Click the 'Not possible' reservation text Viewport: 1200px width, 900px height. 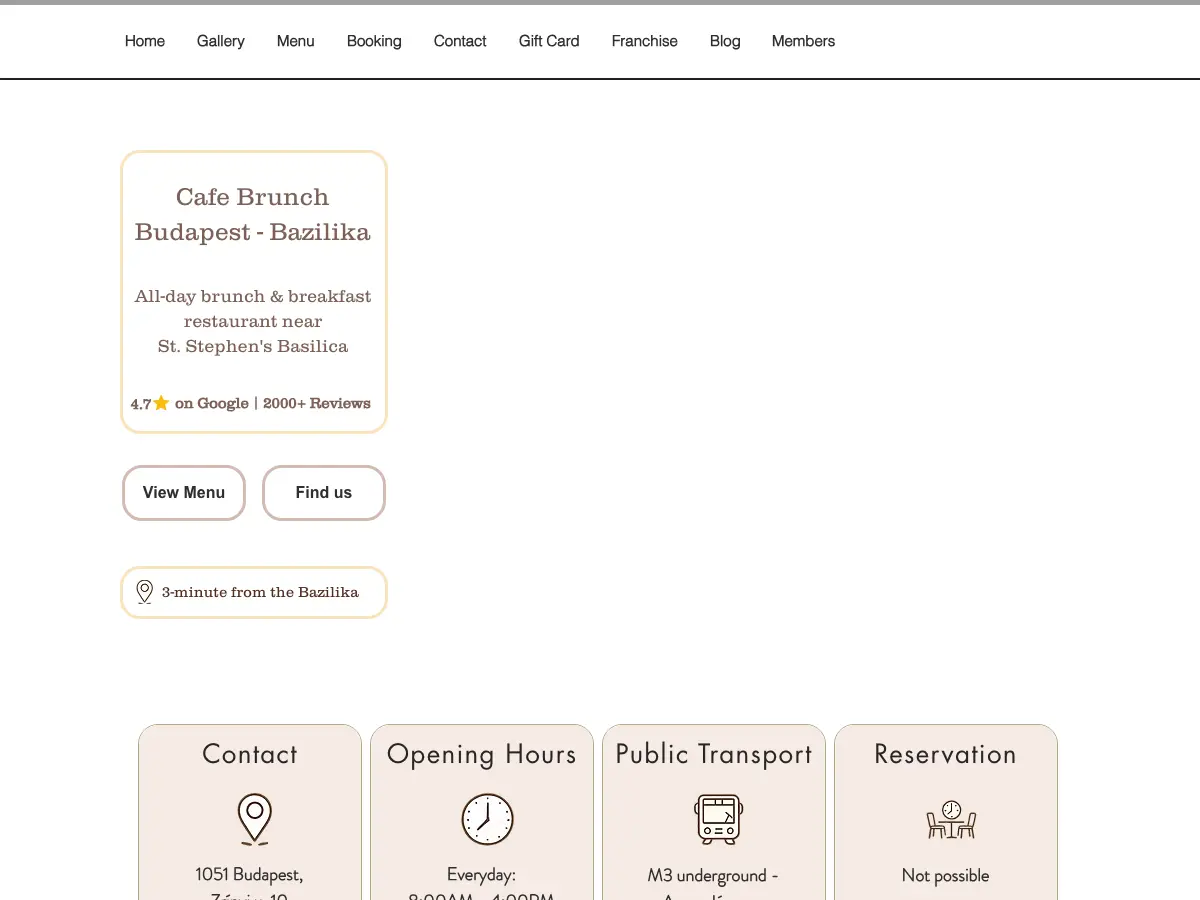[945, 875]
